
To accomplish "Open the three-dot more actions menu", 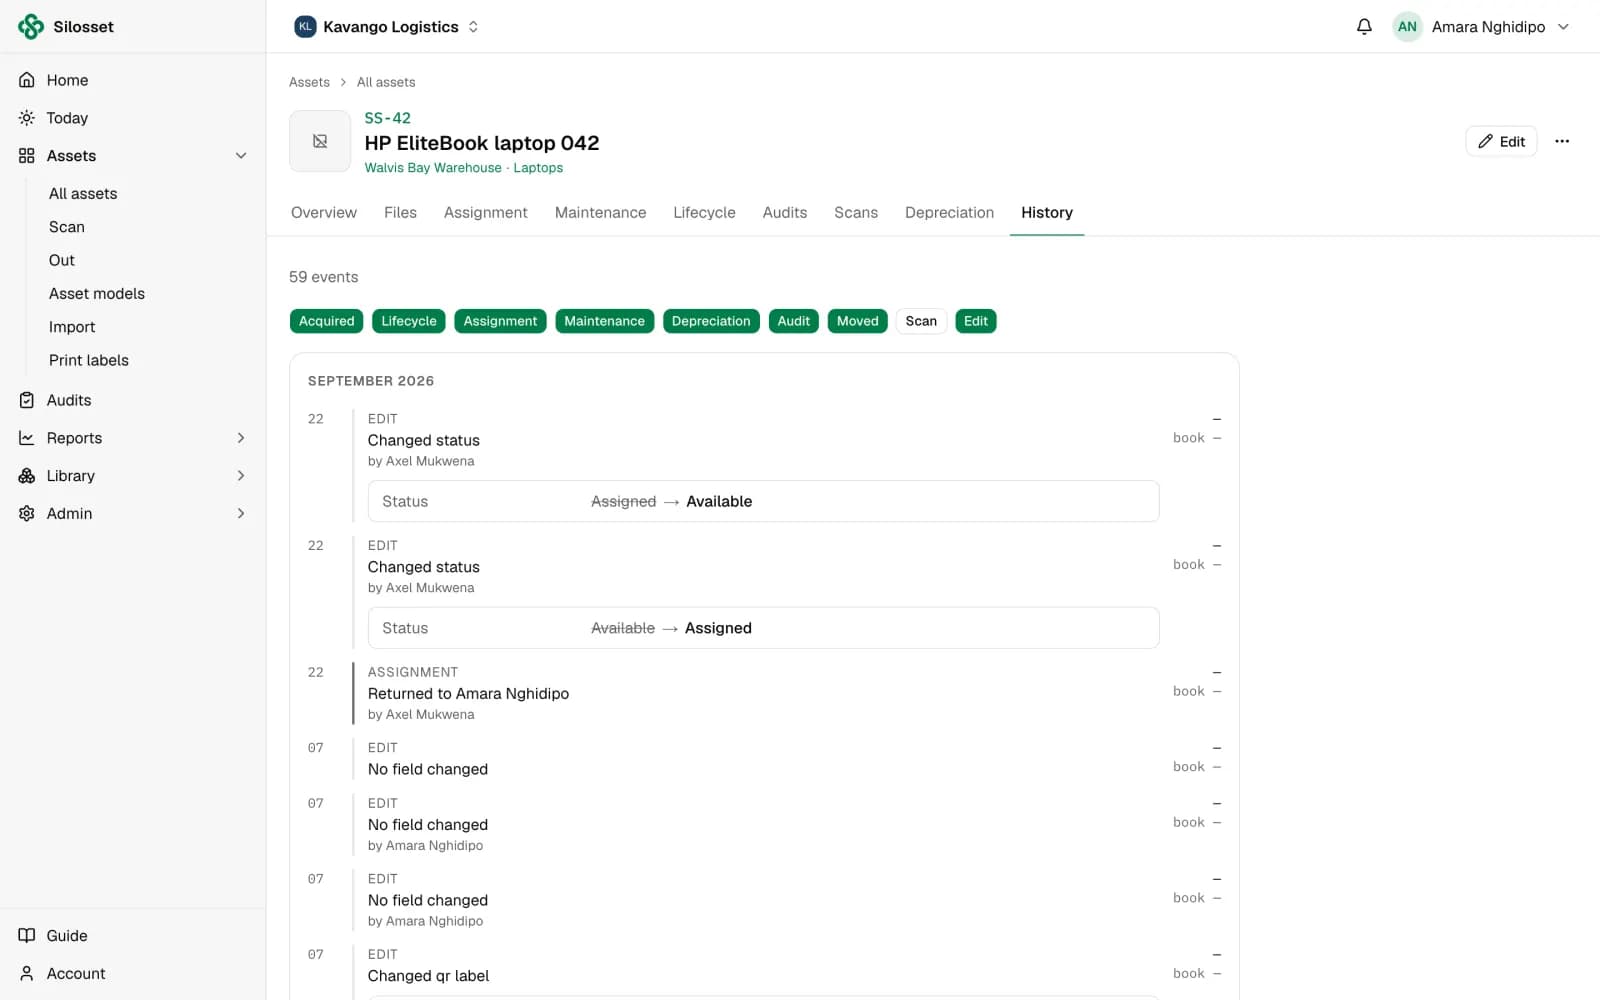I will click(1562, 141).
